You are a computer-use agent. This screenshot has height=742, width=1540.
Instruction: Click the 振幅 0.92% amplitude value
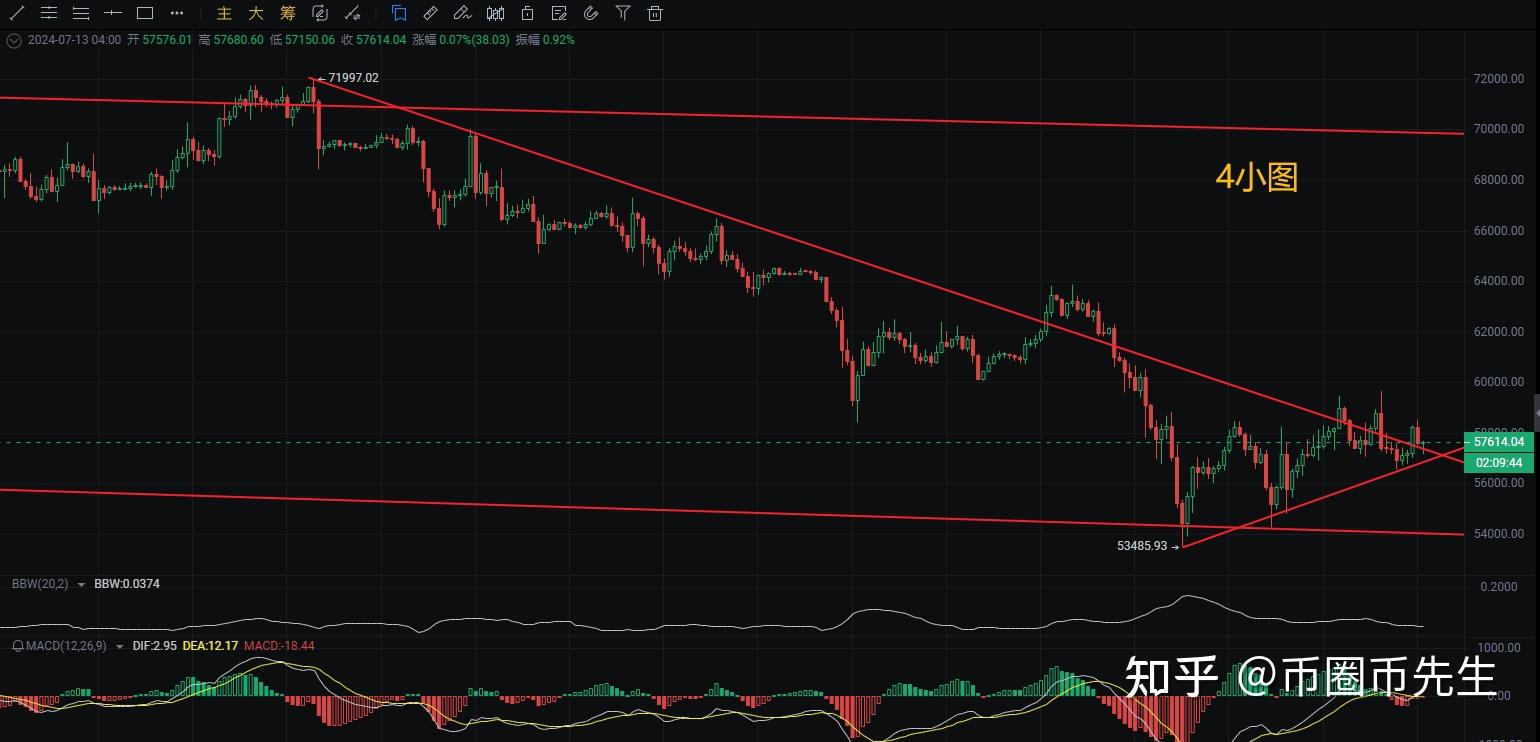click(545, 40)
